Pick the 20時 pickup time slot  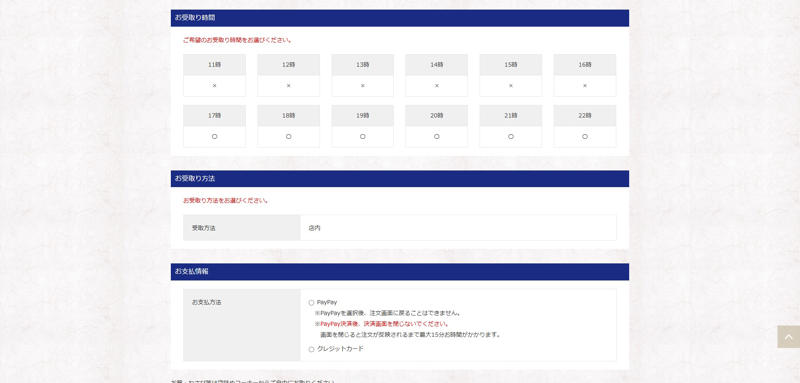436,126
